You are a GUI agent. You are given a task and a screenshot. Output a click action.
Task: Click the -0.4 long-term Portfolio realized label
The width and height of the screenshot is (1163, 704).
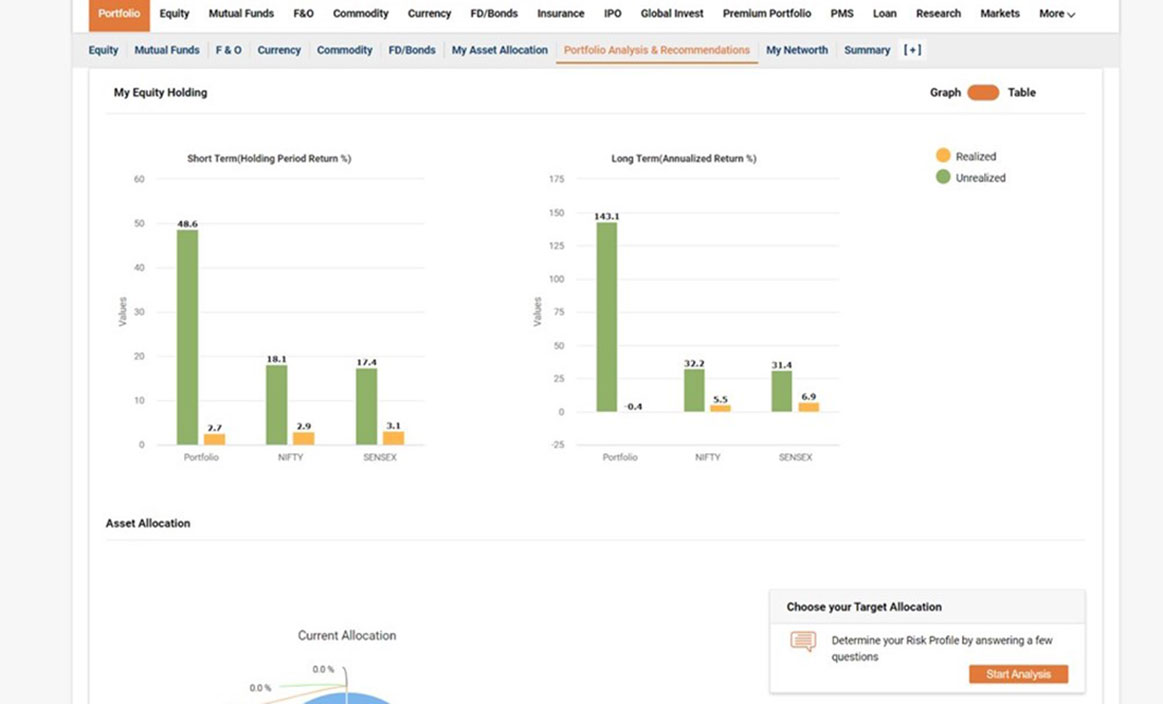point(633,407)
